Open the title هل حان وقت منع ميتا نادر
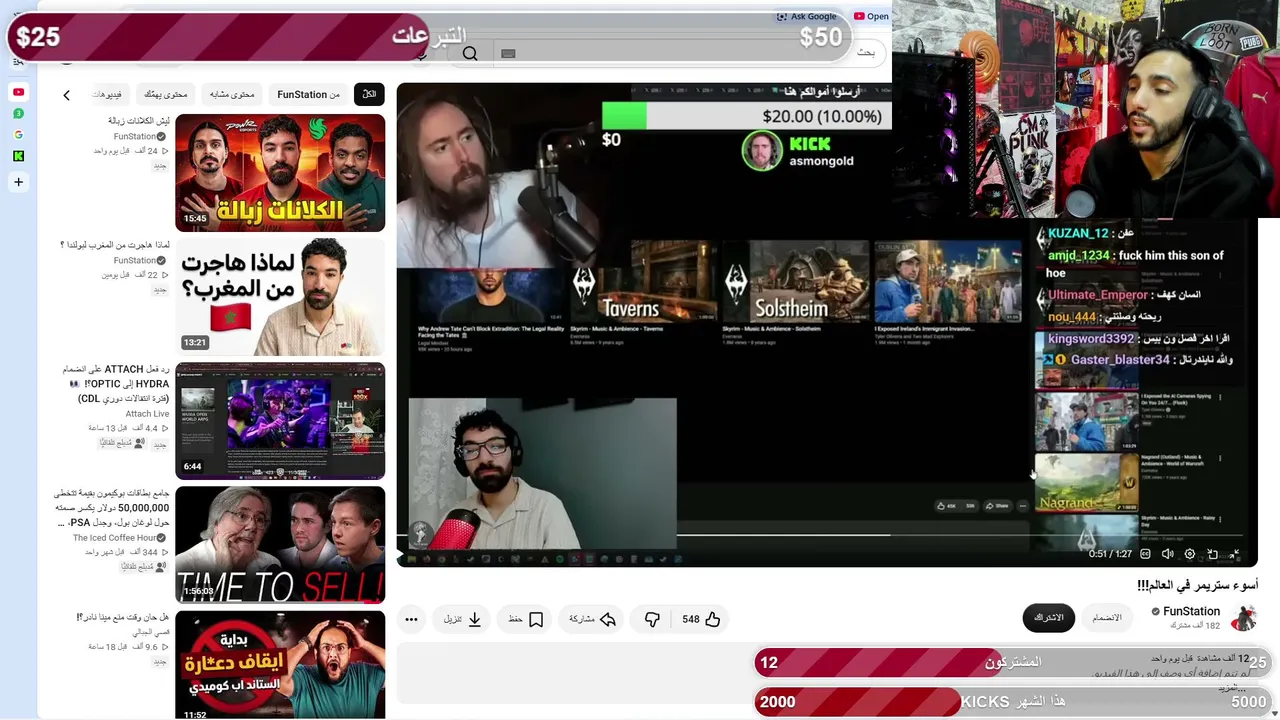The width and height of the screenshot is (1280, 720). point(123,617)
